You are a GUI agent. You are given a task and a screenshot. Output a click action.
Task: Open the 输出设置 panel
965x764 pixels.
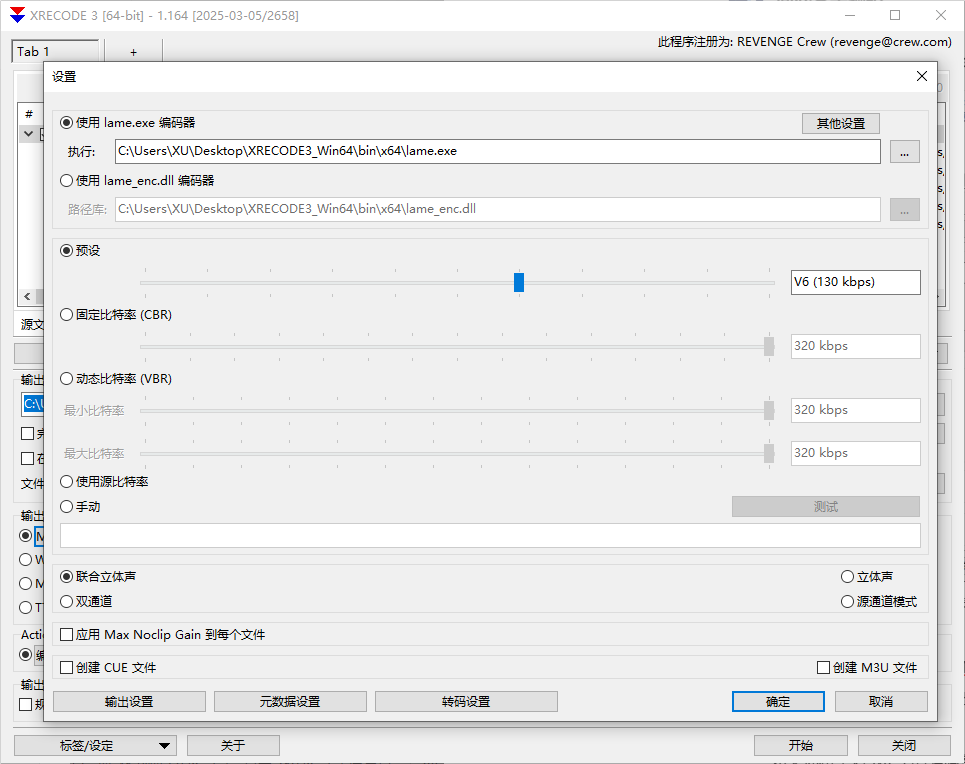(129, 701)
